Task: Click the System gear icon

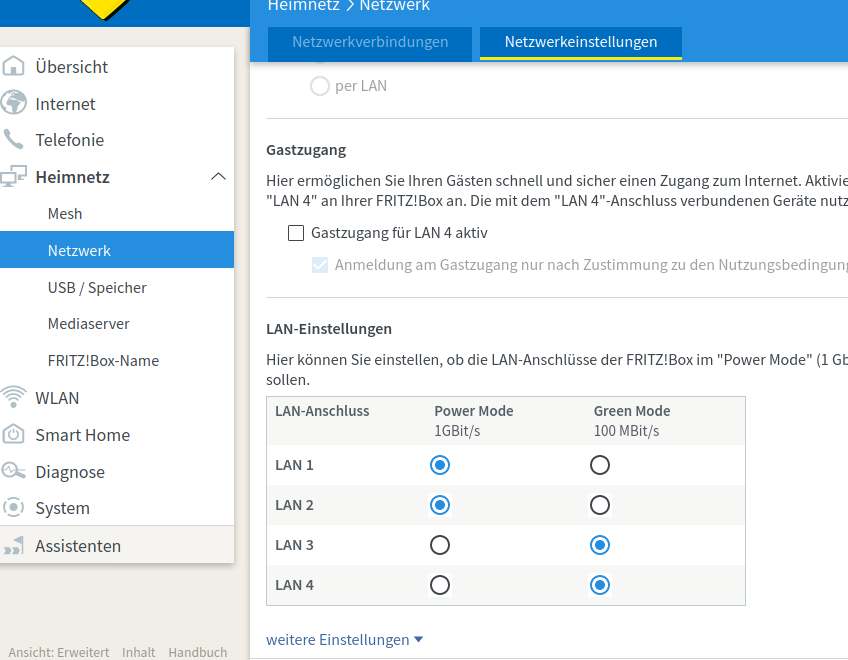Action: [x=14, y=508]
